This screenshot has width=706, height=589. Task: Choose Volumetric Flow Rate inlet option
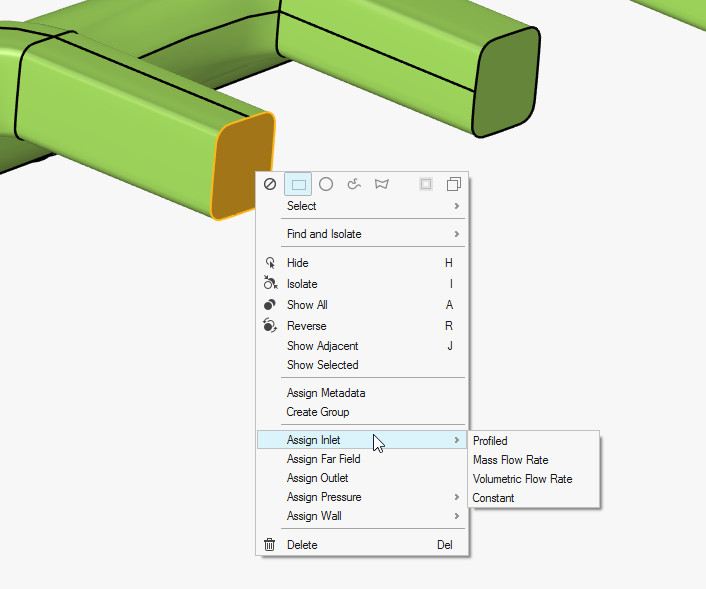[x=522, y=479]
